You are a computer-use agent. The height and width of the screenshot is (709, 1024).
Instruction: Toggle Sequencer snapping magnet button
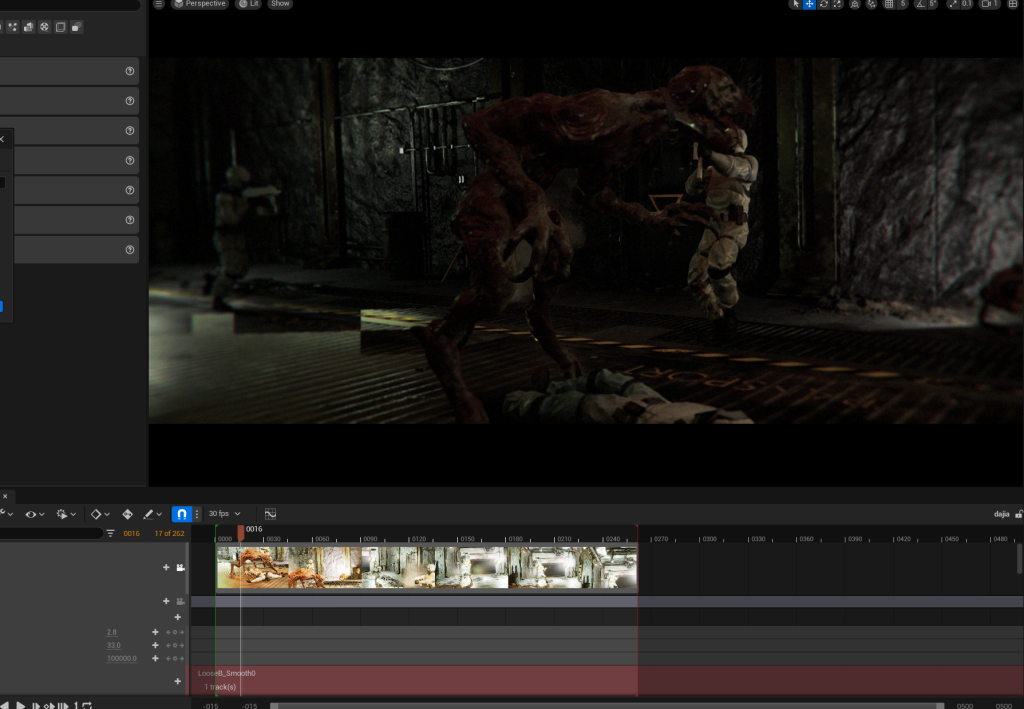(182, 514)
